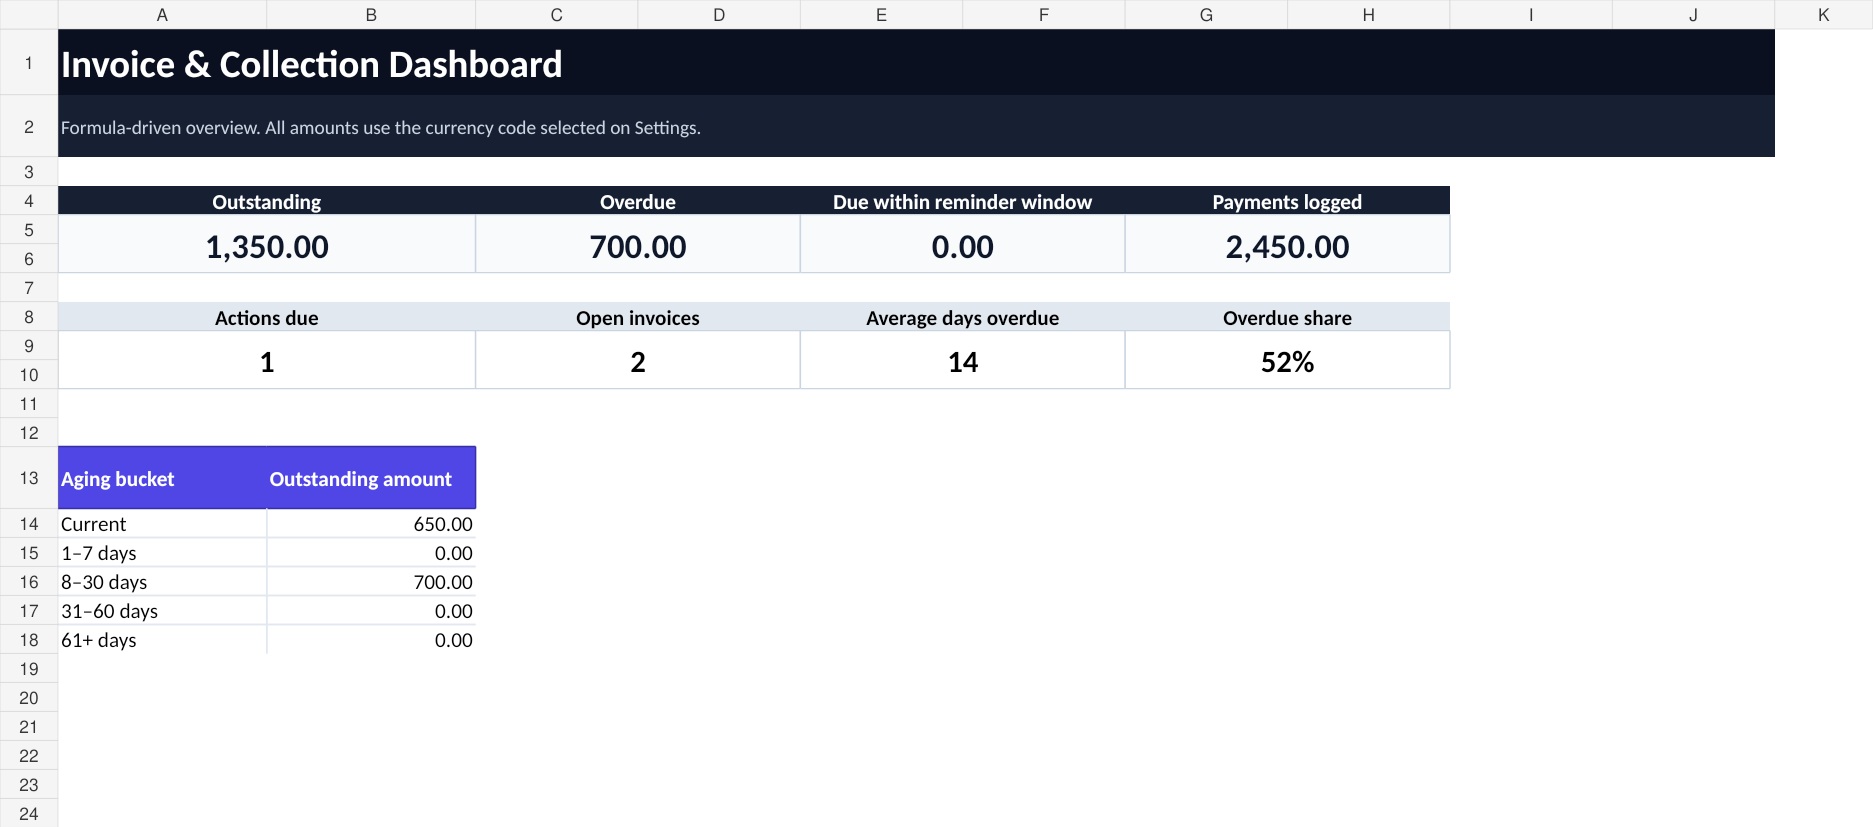Select the Aging bucket table header
Image resolution: width=1873 pixels, height=827 pixels.
tap(163, 478)
